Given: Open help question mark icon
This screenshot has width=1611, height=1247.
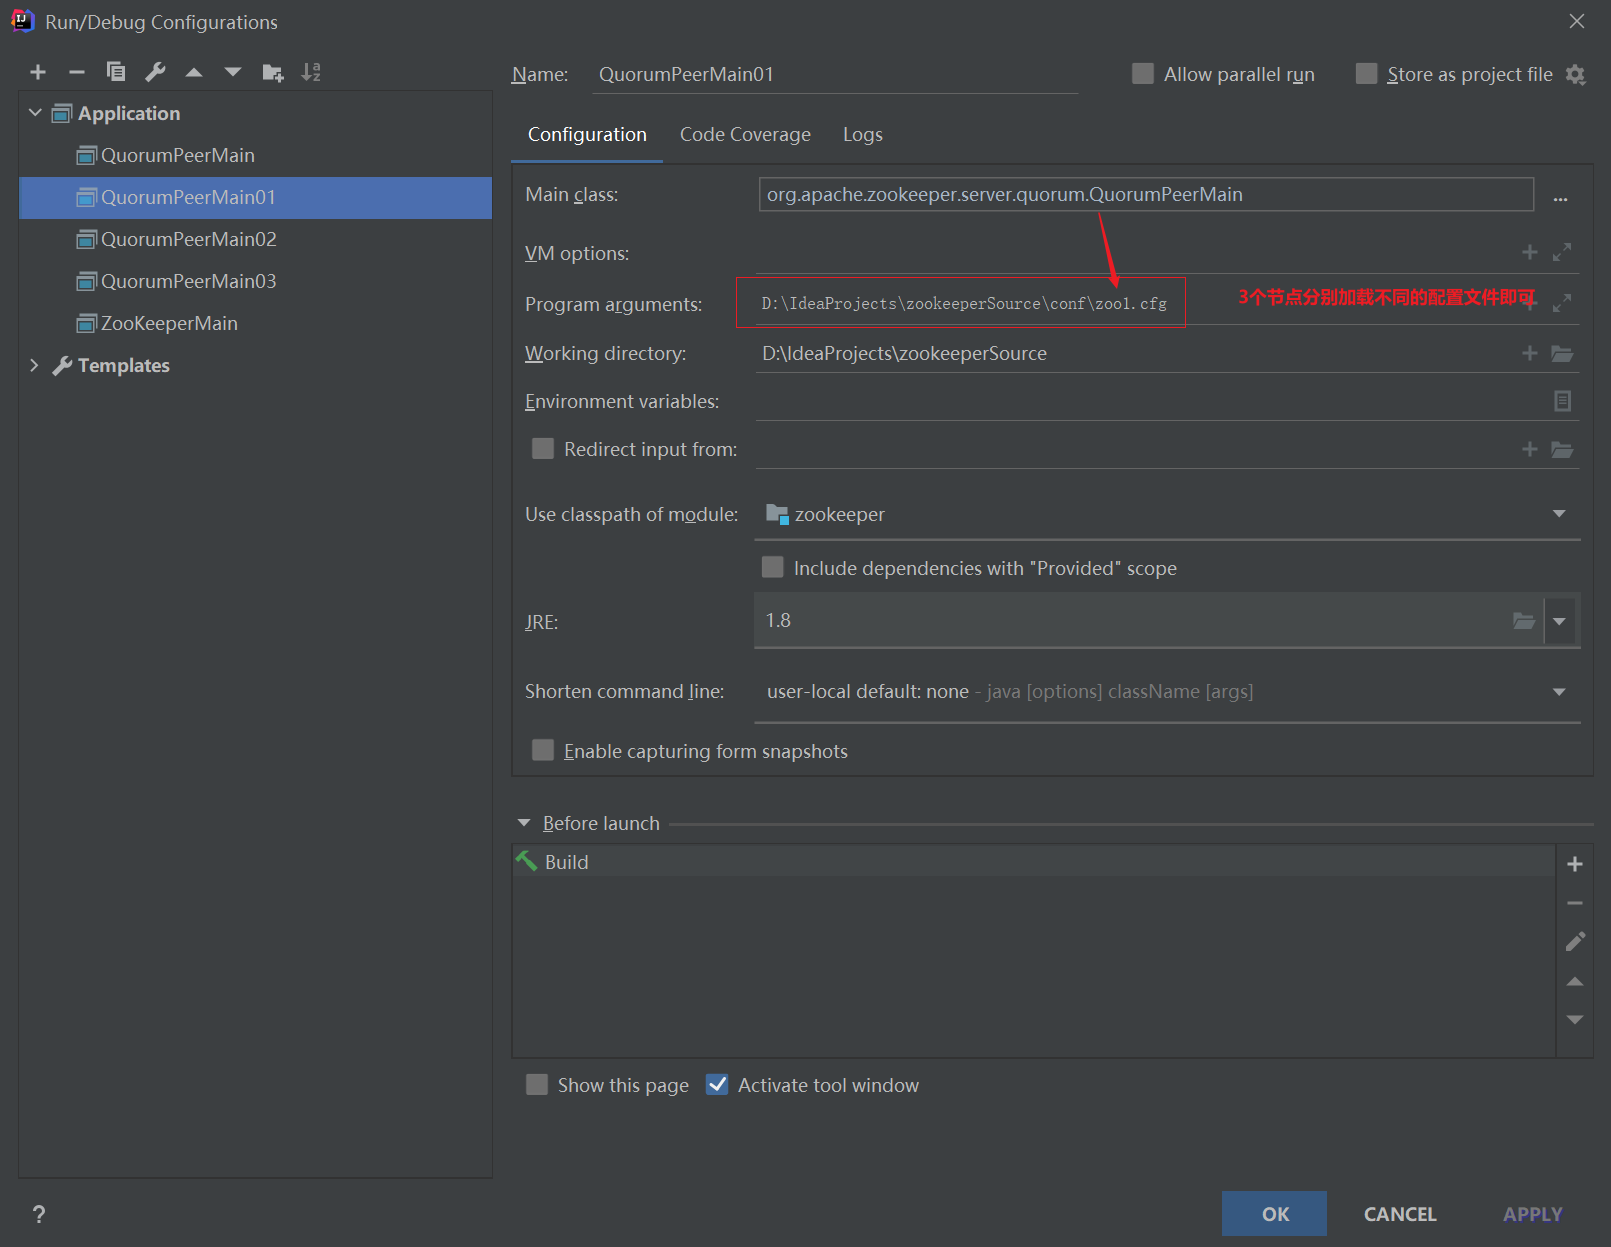Looking at the screenshot, I should (39, 1214).
